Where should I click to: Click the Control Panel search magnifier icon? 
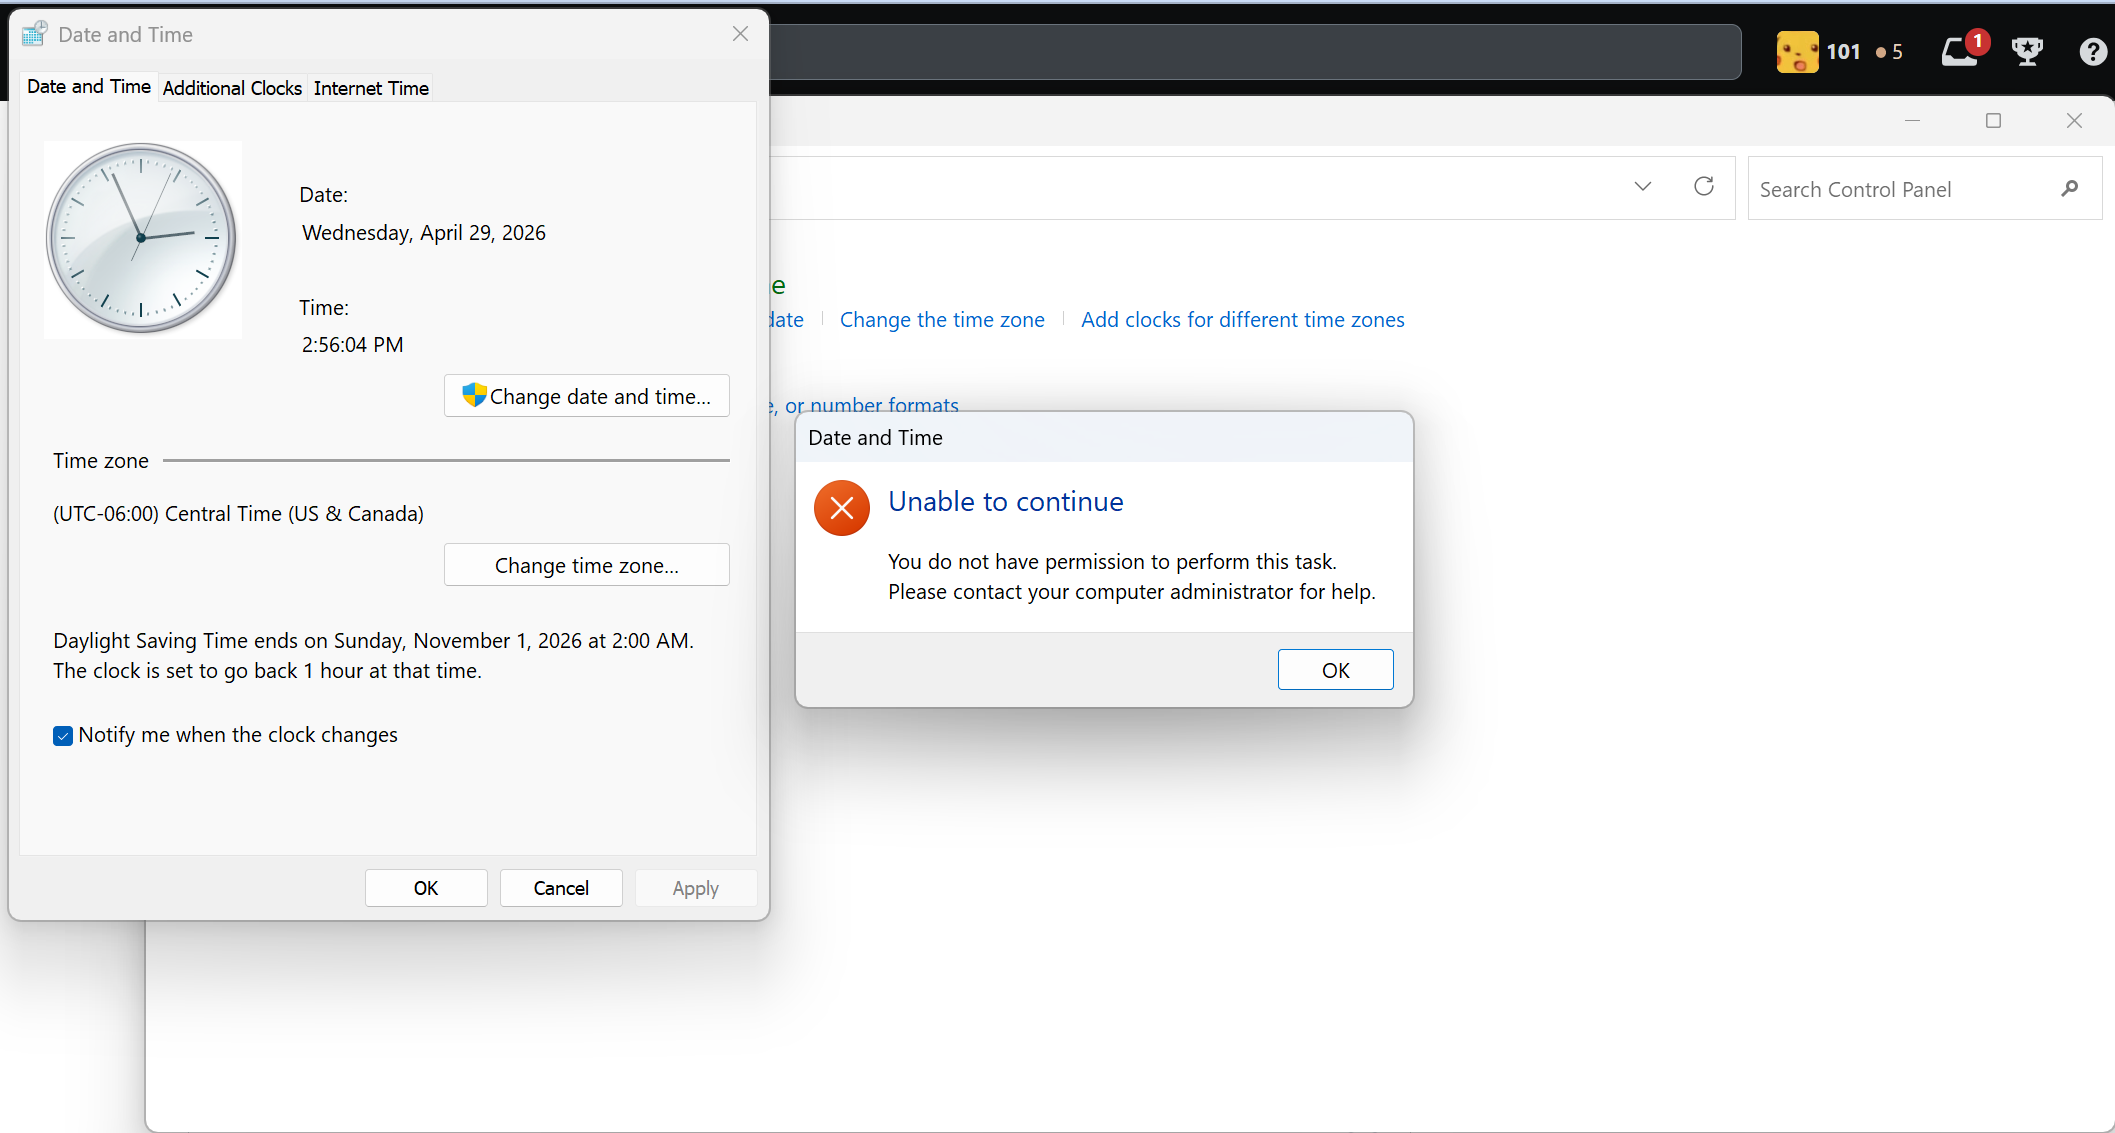pyautogui.click(x=2070, y=188)
